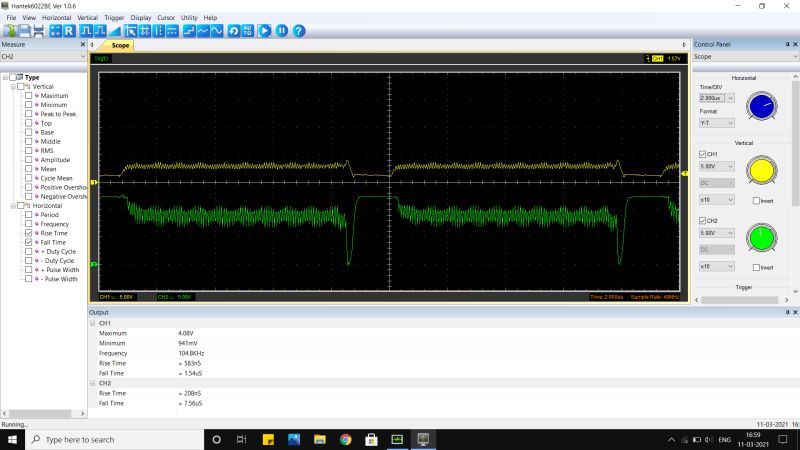Open the Time/DIV dropdown
Screen dimensions: 800x450
[730, 98]
